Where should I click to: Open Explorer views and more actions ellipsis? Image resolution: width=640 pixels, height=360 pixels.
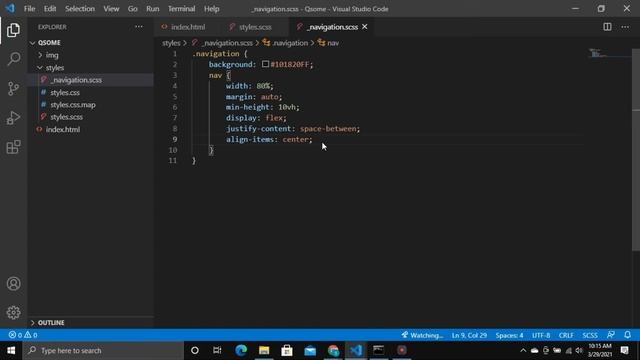coord(139,27)
